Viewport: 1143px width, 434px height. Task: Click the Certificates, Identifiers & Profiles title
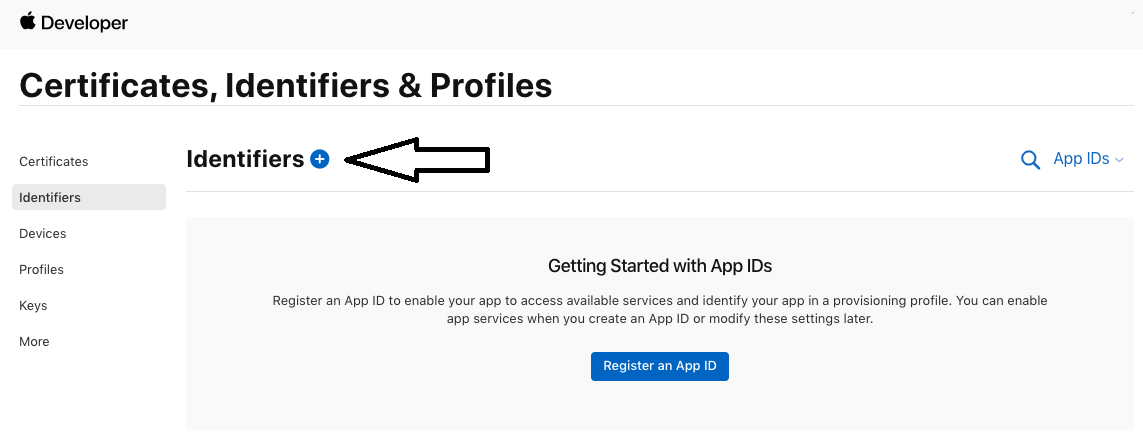pos(285,85)
